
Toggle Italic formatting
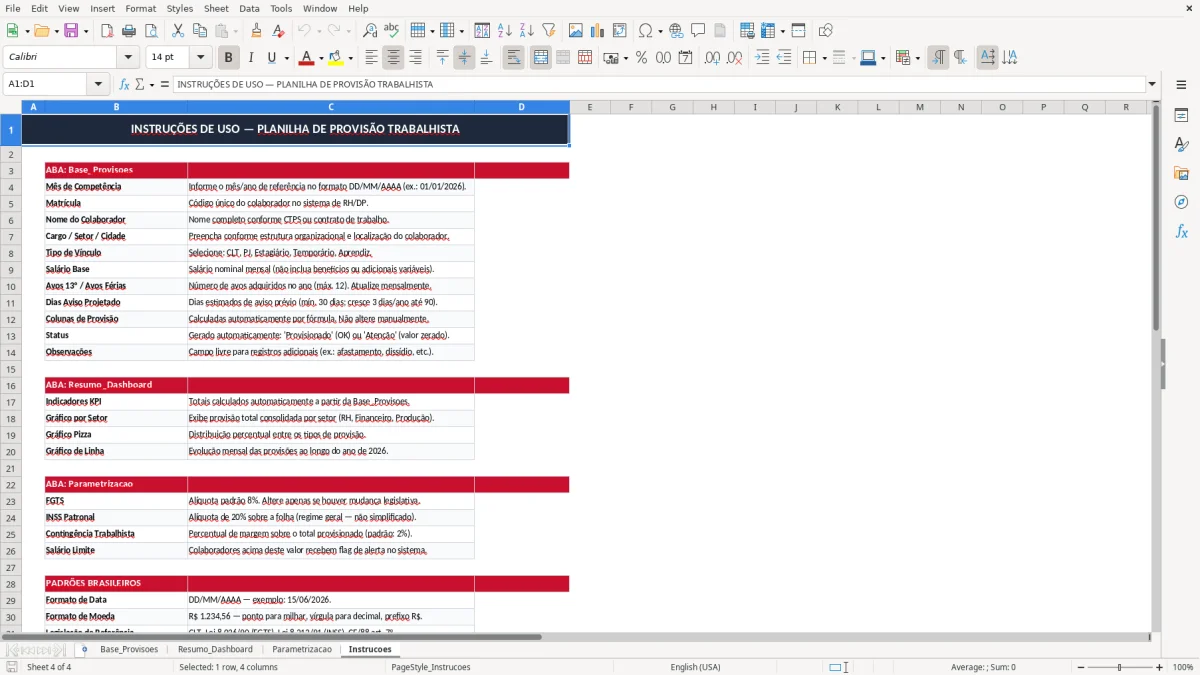pos(251,58)
